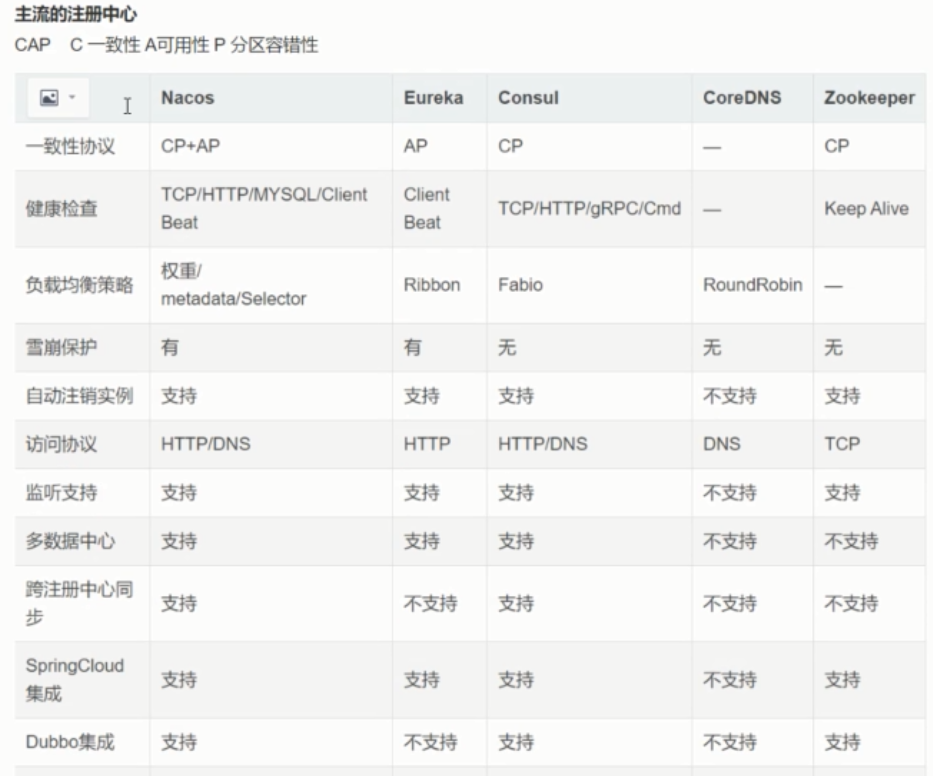This screenshot has width=933, height=776.
Task: Open the dropdown arrow beside the image icon
Action: click(72, 97)
